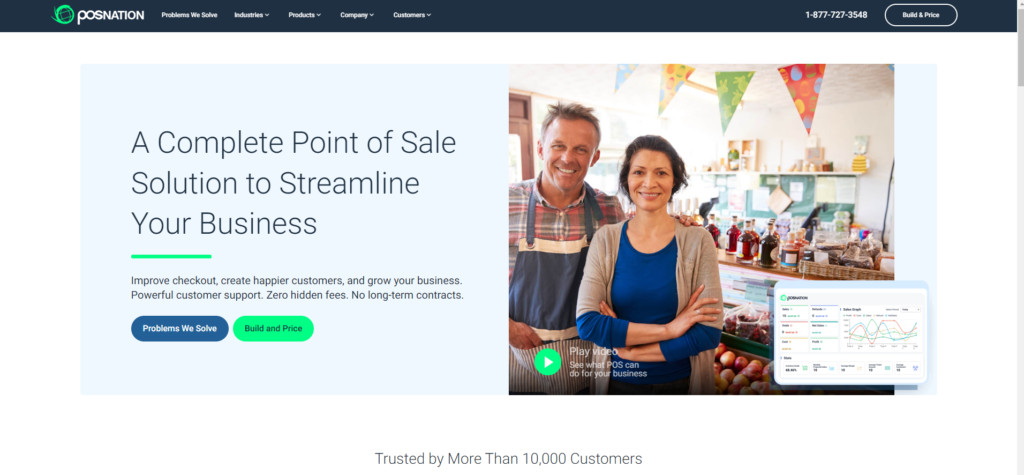Open Problems We Solve in navigation bar

coord(189,15)
